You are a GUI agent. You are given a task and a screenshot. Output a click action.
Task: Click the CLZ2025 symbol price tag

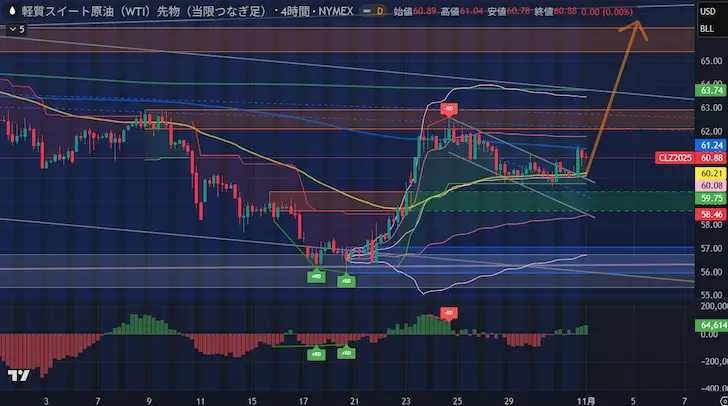671,158
